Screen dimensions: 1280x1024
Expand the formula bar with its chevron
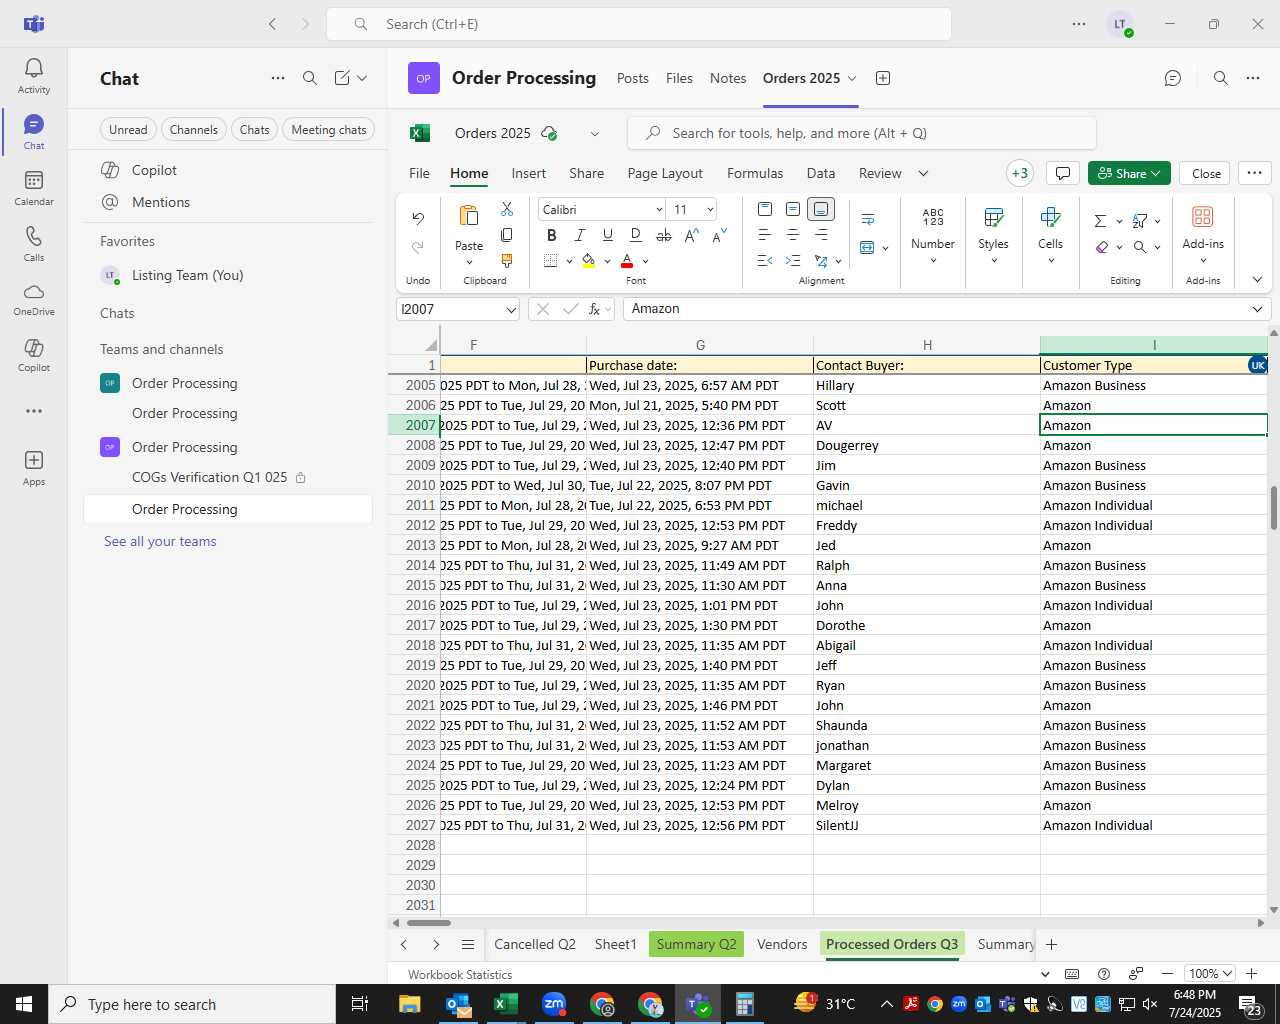tap(1257, 309)
